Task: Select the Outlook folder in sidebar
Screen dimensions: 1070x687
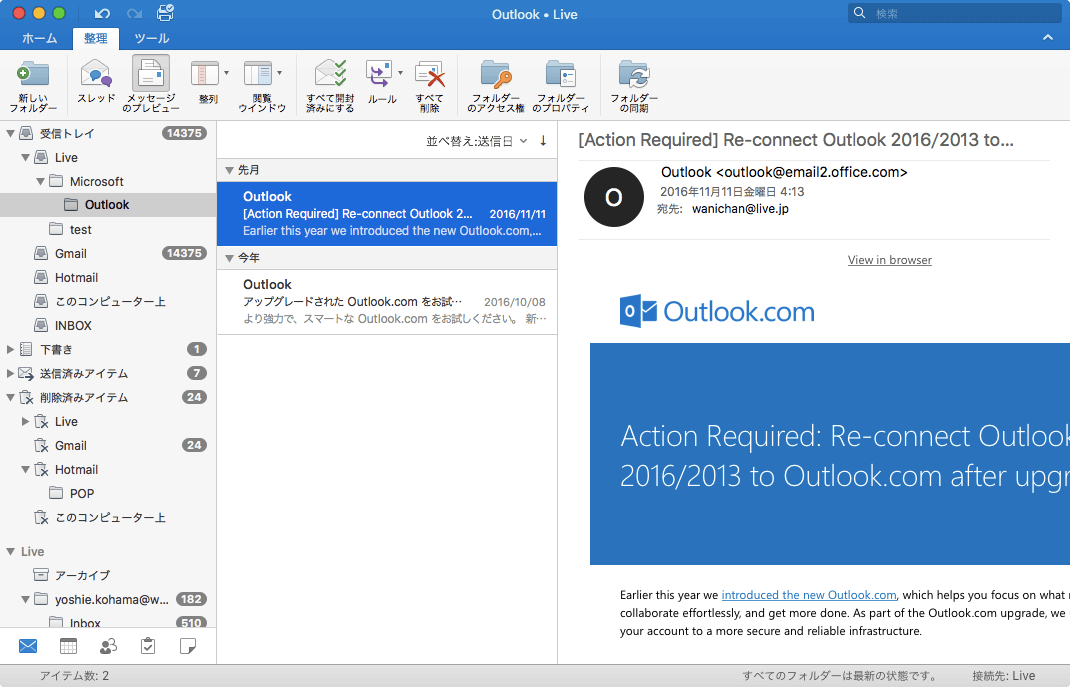Action: tap(108, 205)
